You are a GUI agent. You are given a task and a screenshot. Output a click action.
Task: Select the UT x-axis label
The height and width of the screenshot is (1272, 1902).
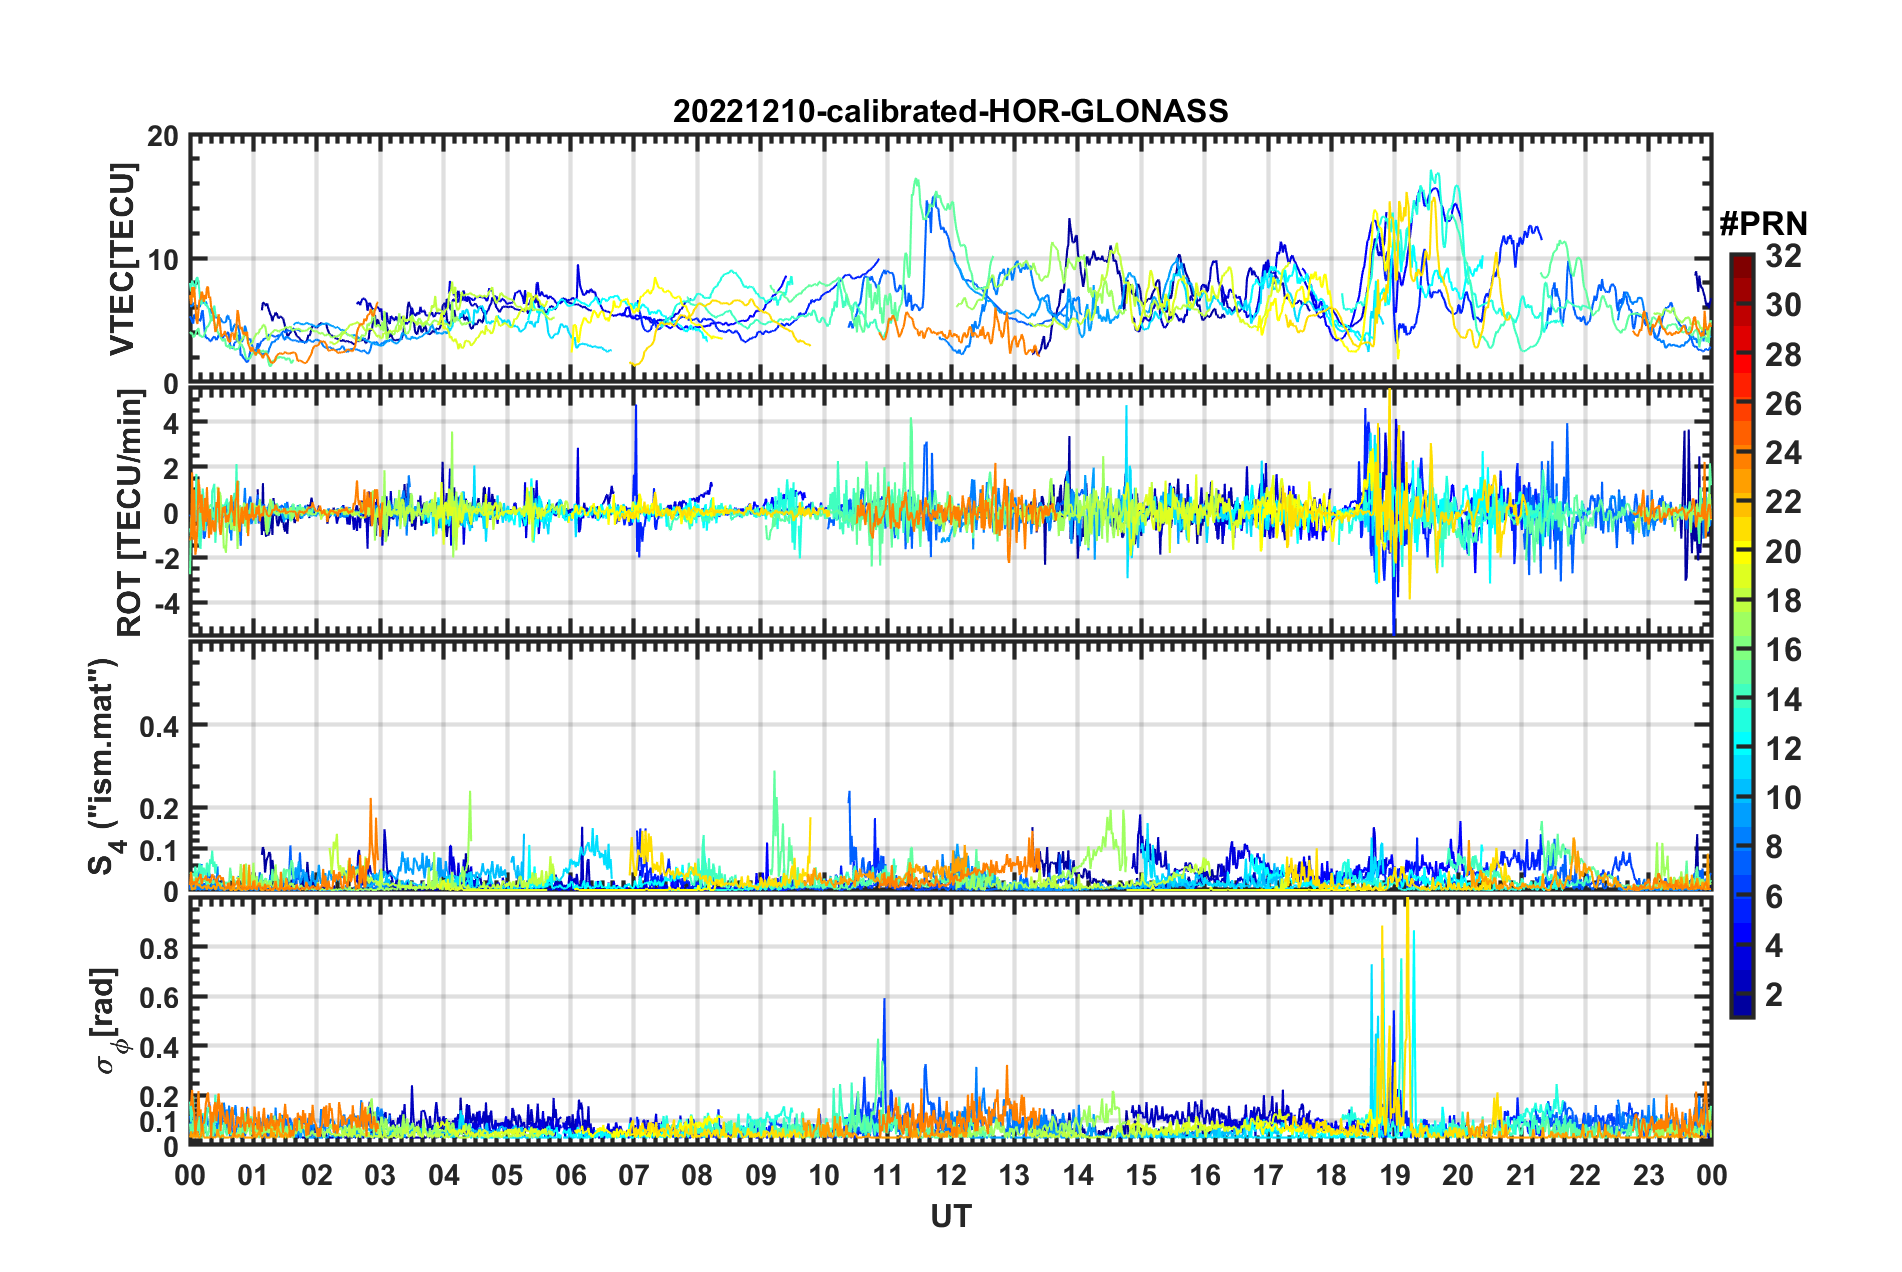(950, 1215)
